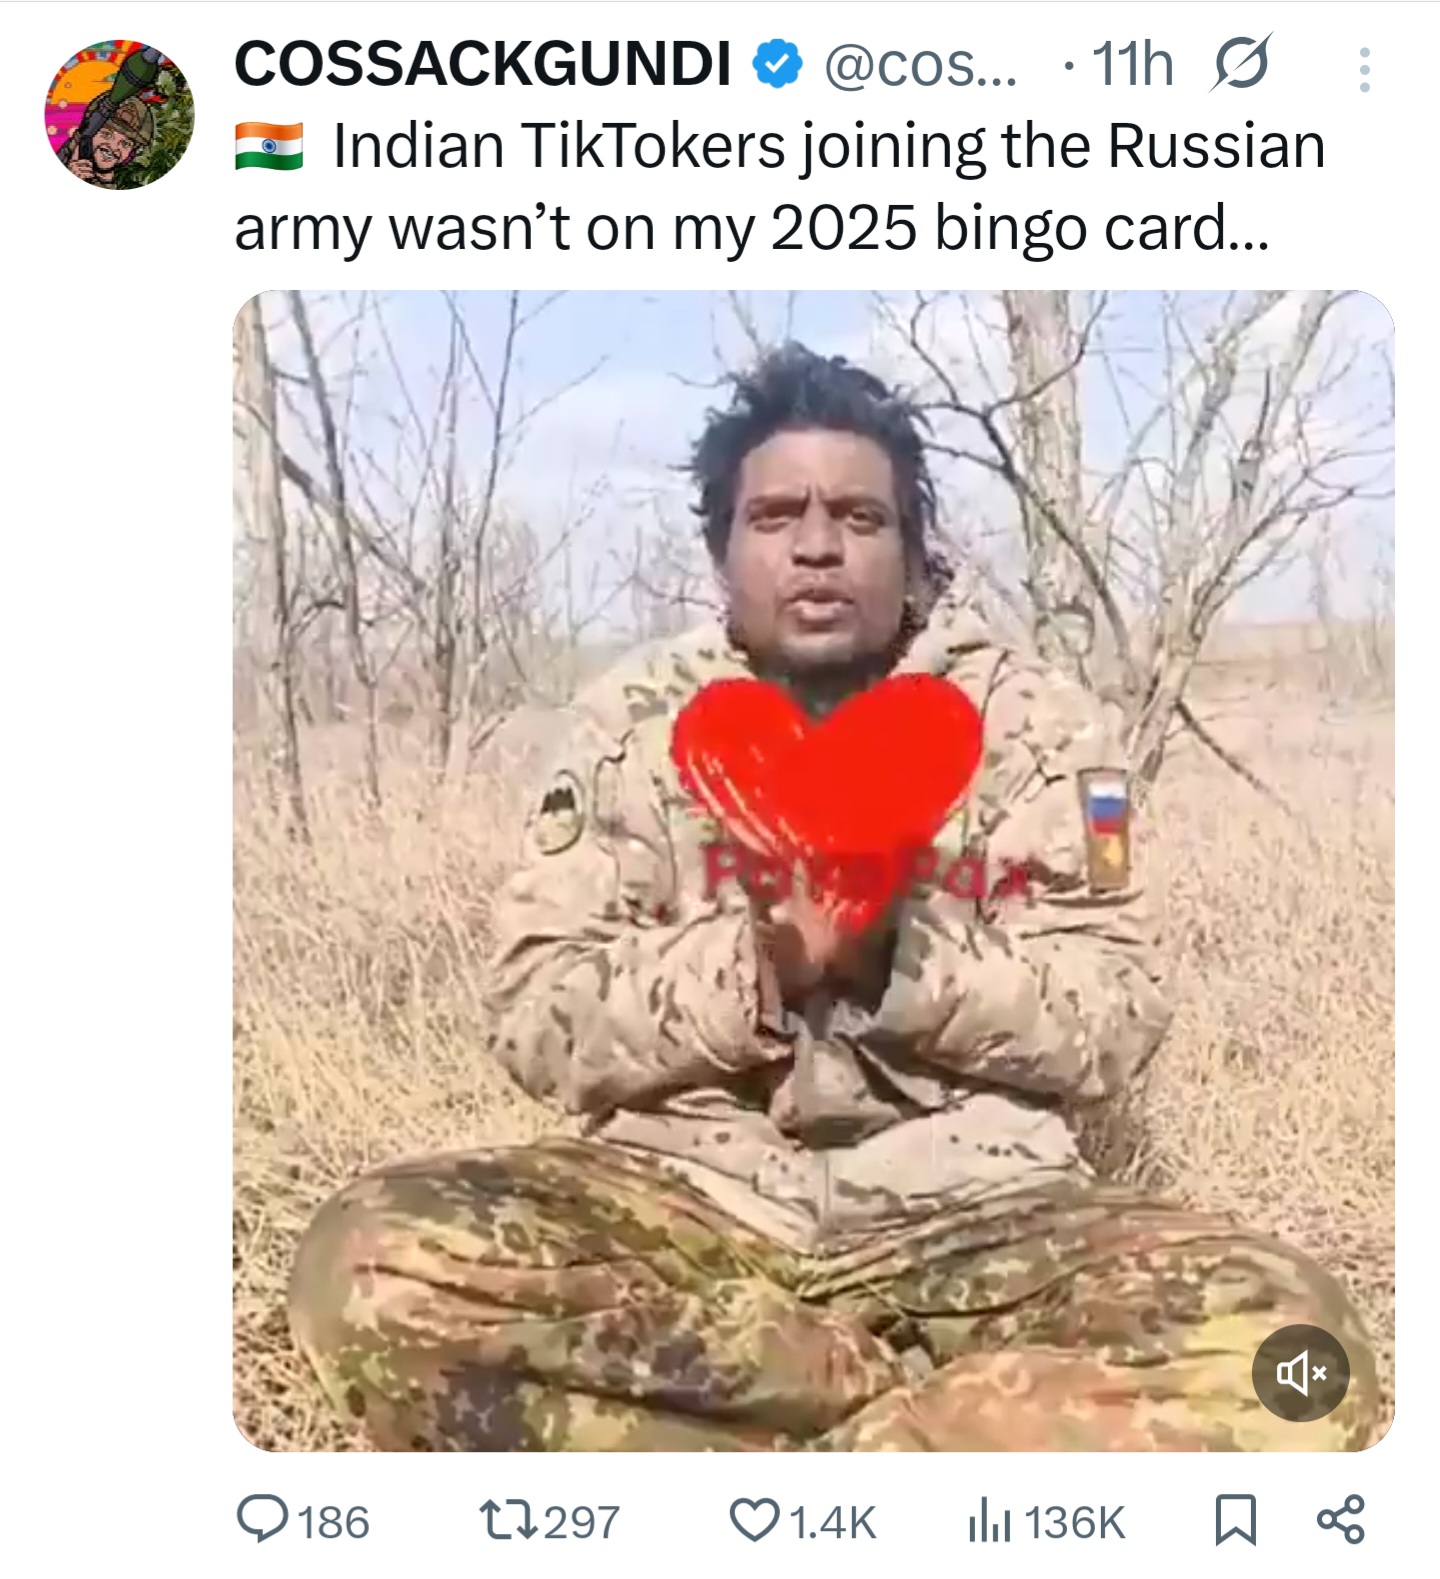Screen dimensions: 1440x1579
Task: Click the blue verified badge
Action: pyautogui.click(x=776, y=65)
